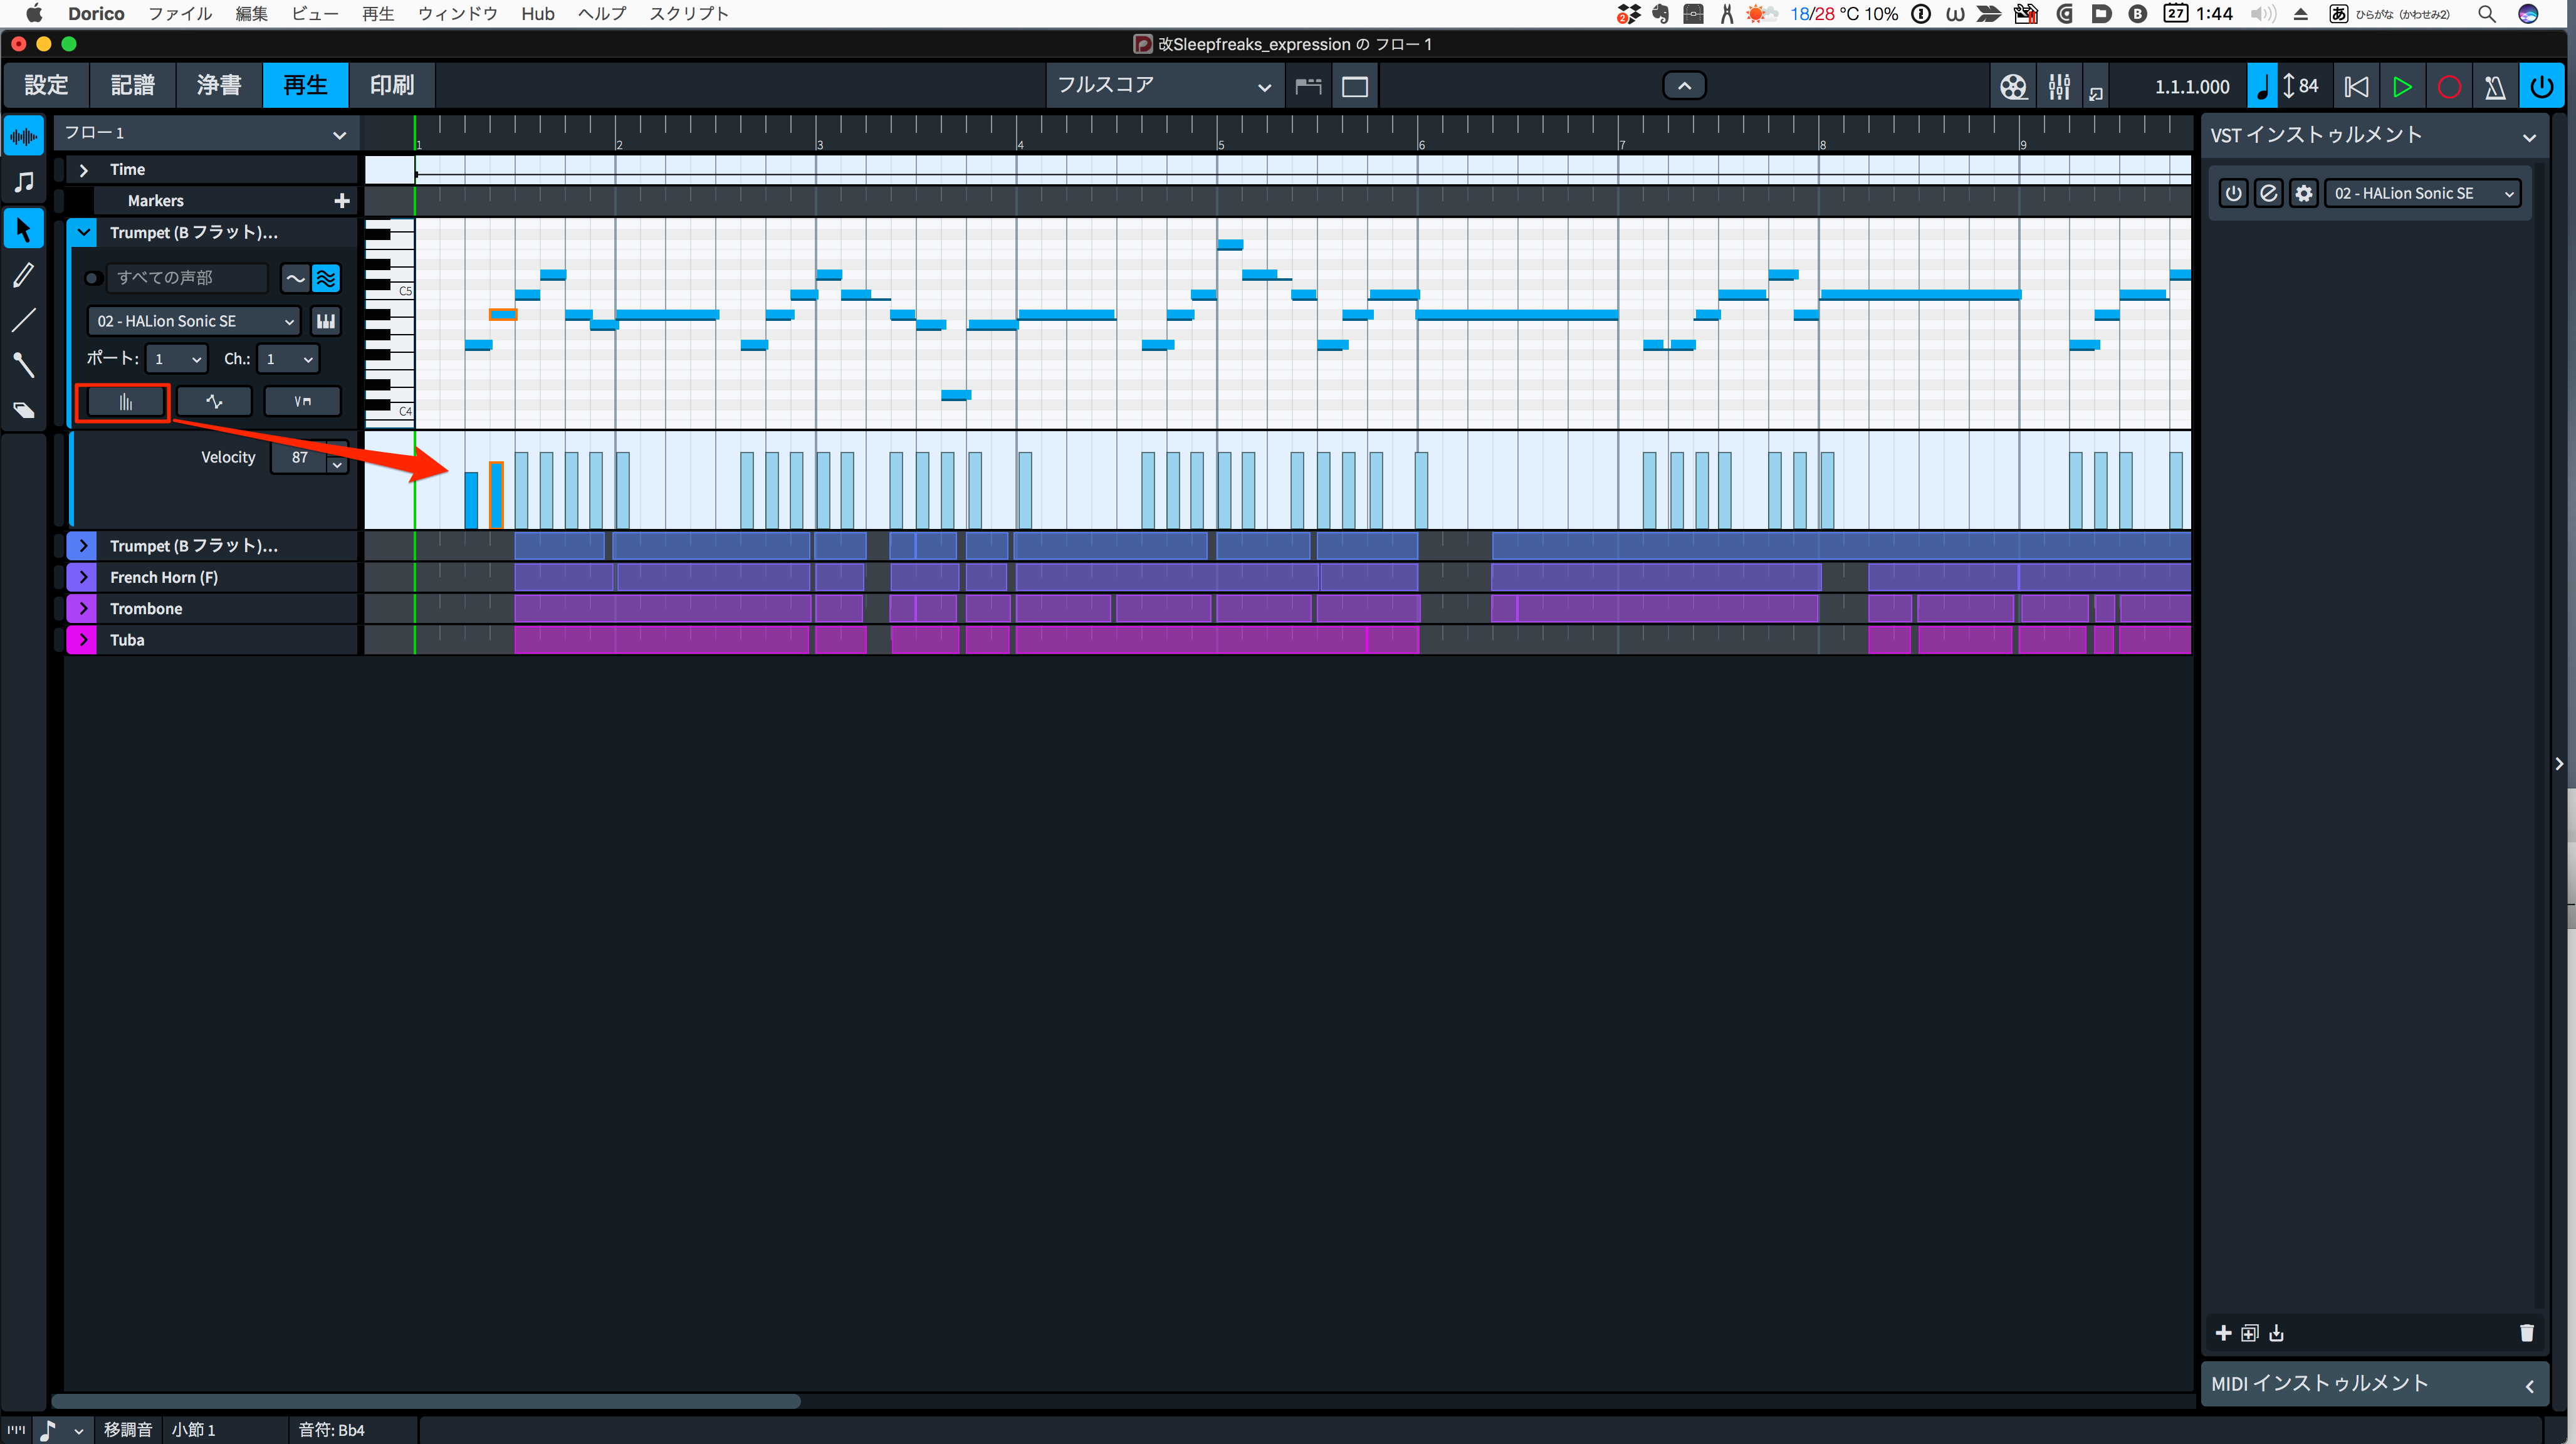Viewport: 2576px width, 1444px height.
Task: Expand the MIDI インストゥルメント panel
Action: pyautogui.click(x=2529, y=1386)
